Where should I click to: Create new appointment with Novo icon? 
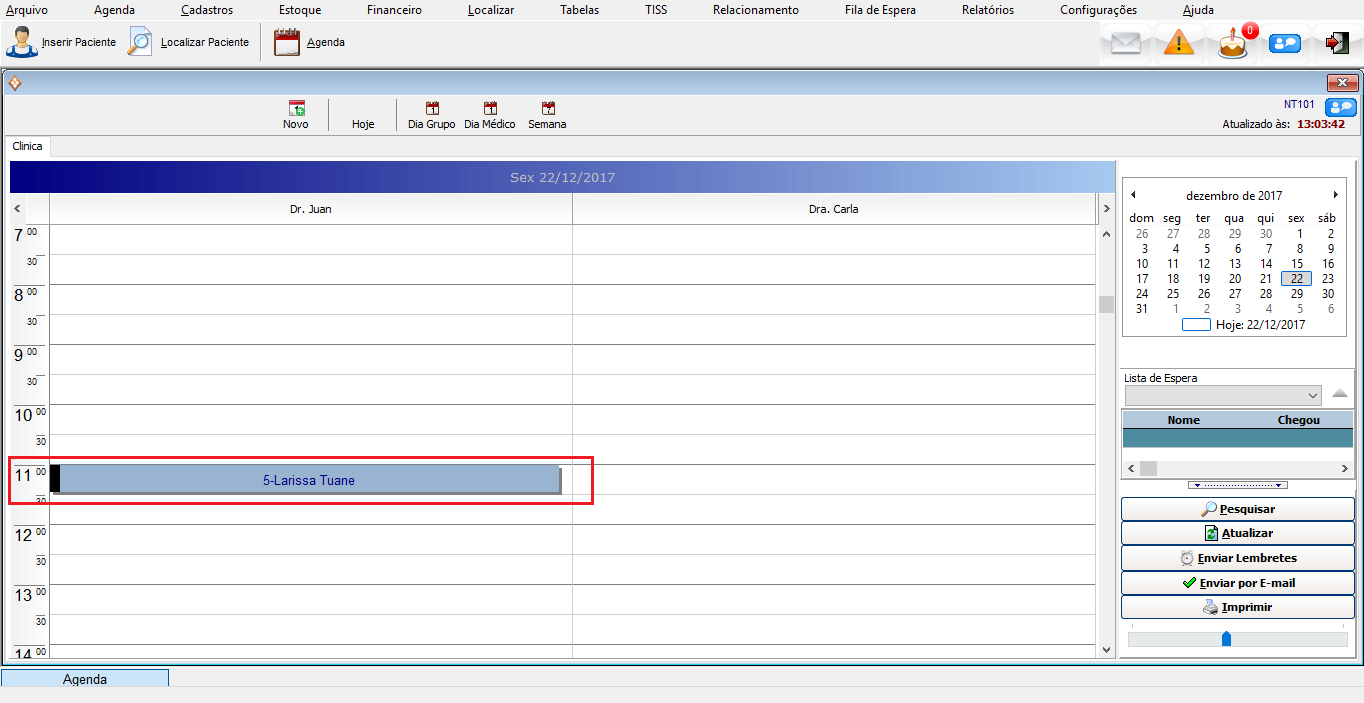coord(296,109)
